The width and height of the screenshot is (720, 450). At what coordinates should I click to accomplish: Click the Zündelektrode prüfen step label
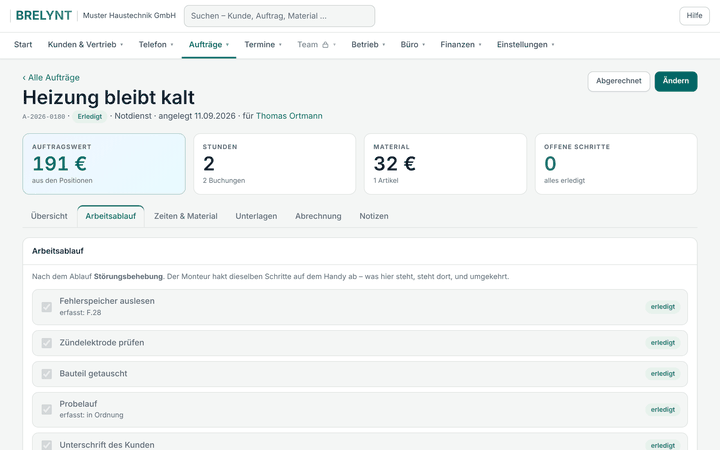[x=101, y=343]
